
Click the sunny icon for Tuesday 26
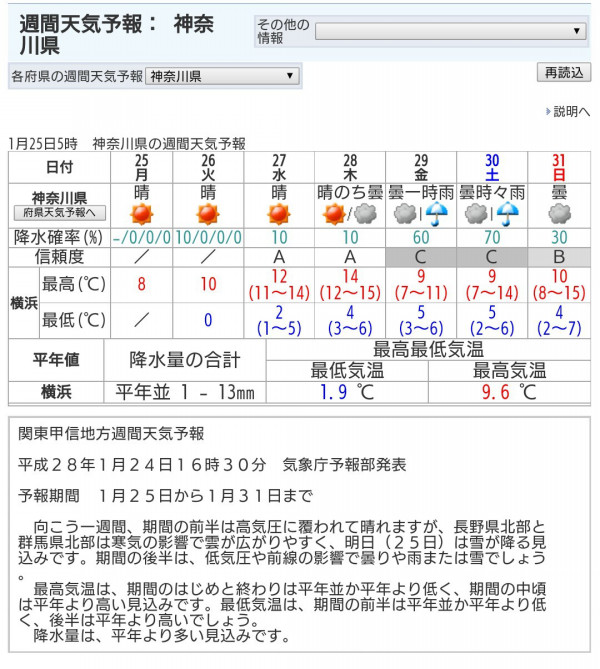(208, 214)
